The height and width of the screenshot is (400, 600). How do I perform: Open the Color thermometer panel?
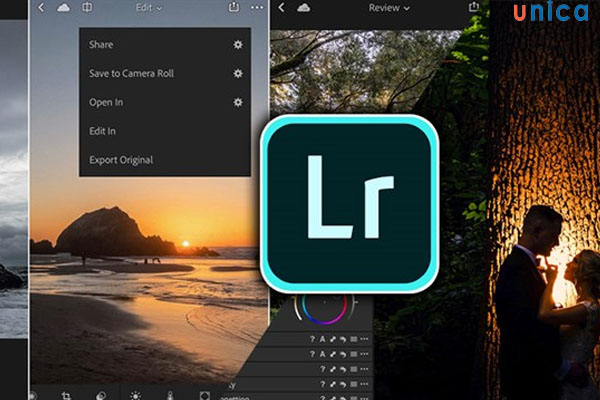pos(170,395)
